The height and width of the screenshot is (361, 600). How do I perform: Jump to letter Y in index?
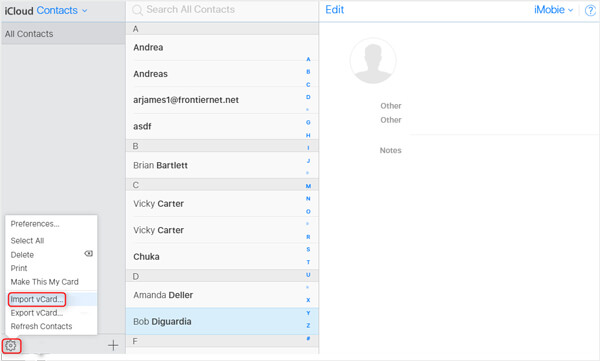308,313
